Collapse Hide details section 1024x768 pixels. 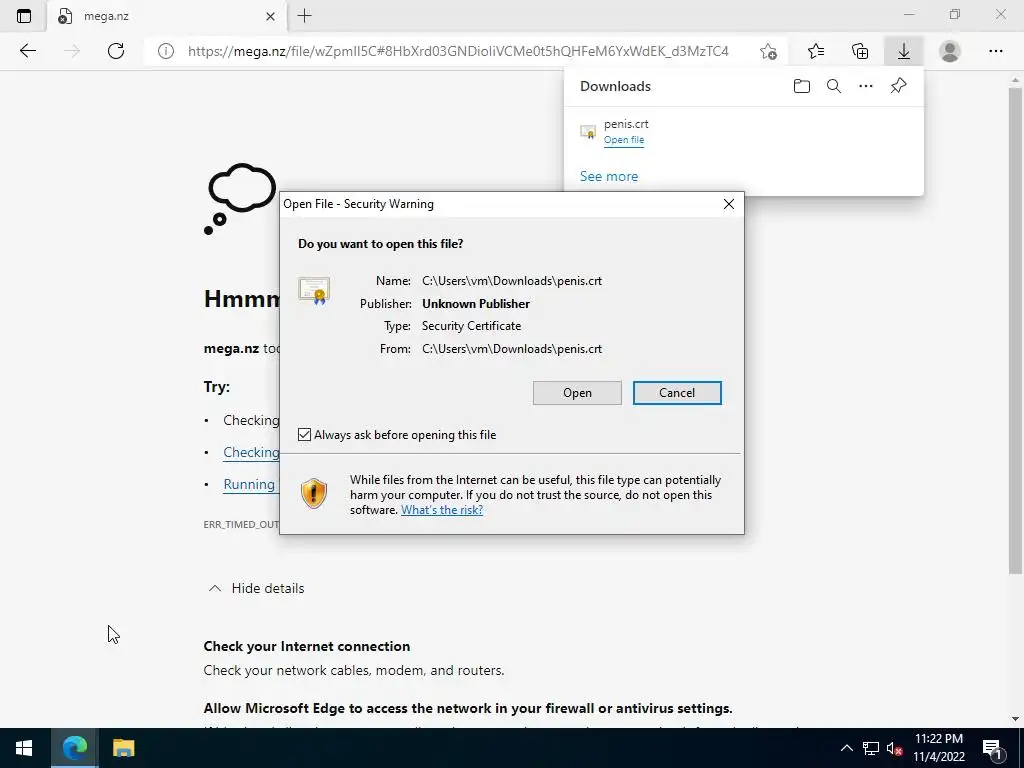(256, 588)
